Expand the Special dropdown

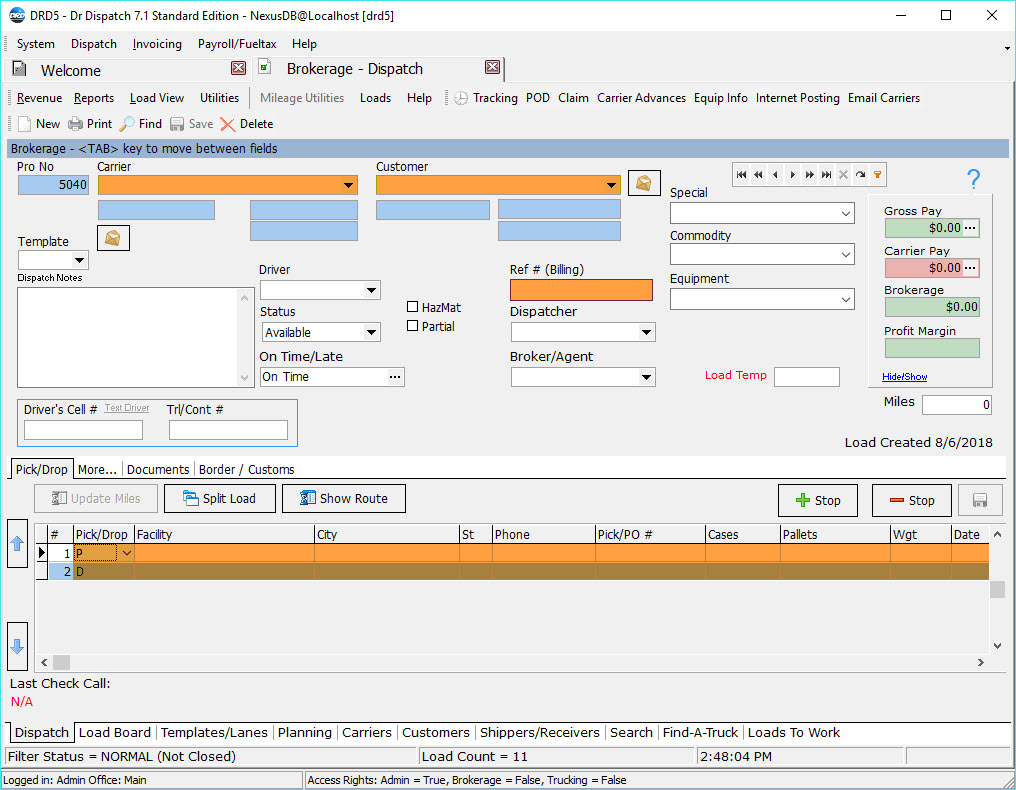(846, 213)
